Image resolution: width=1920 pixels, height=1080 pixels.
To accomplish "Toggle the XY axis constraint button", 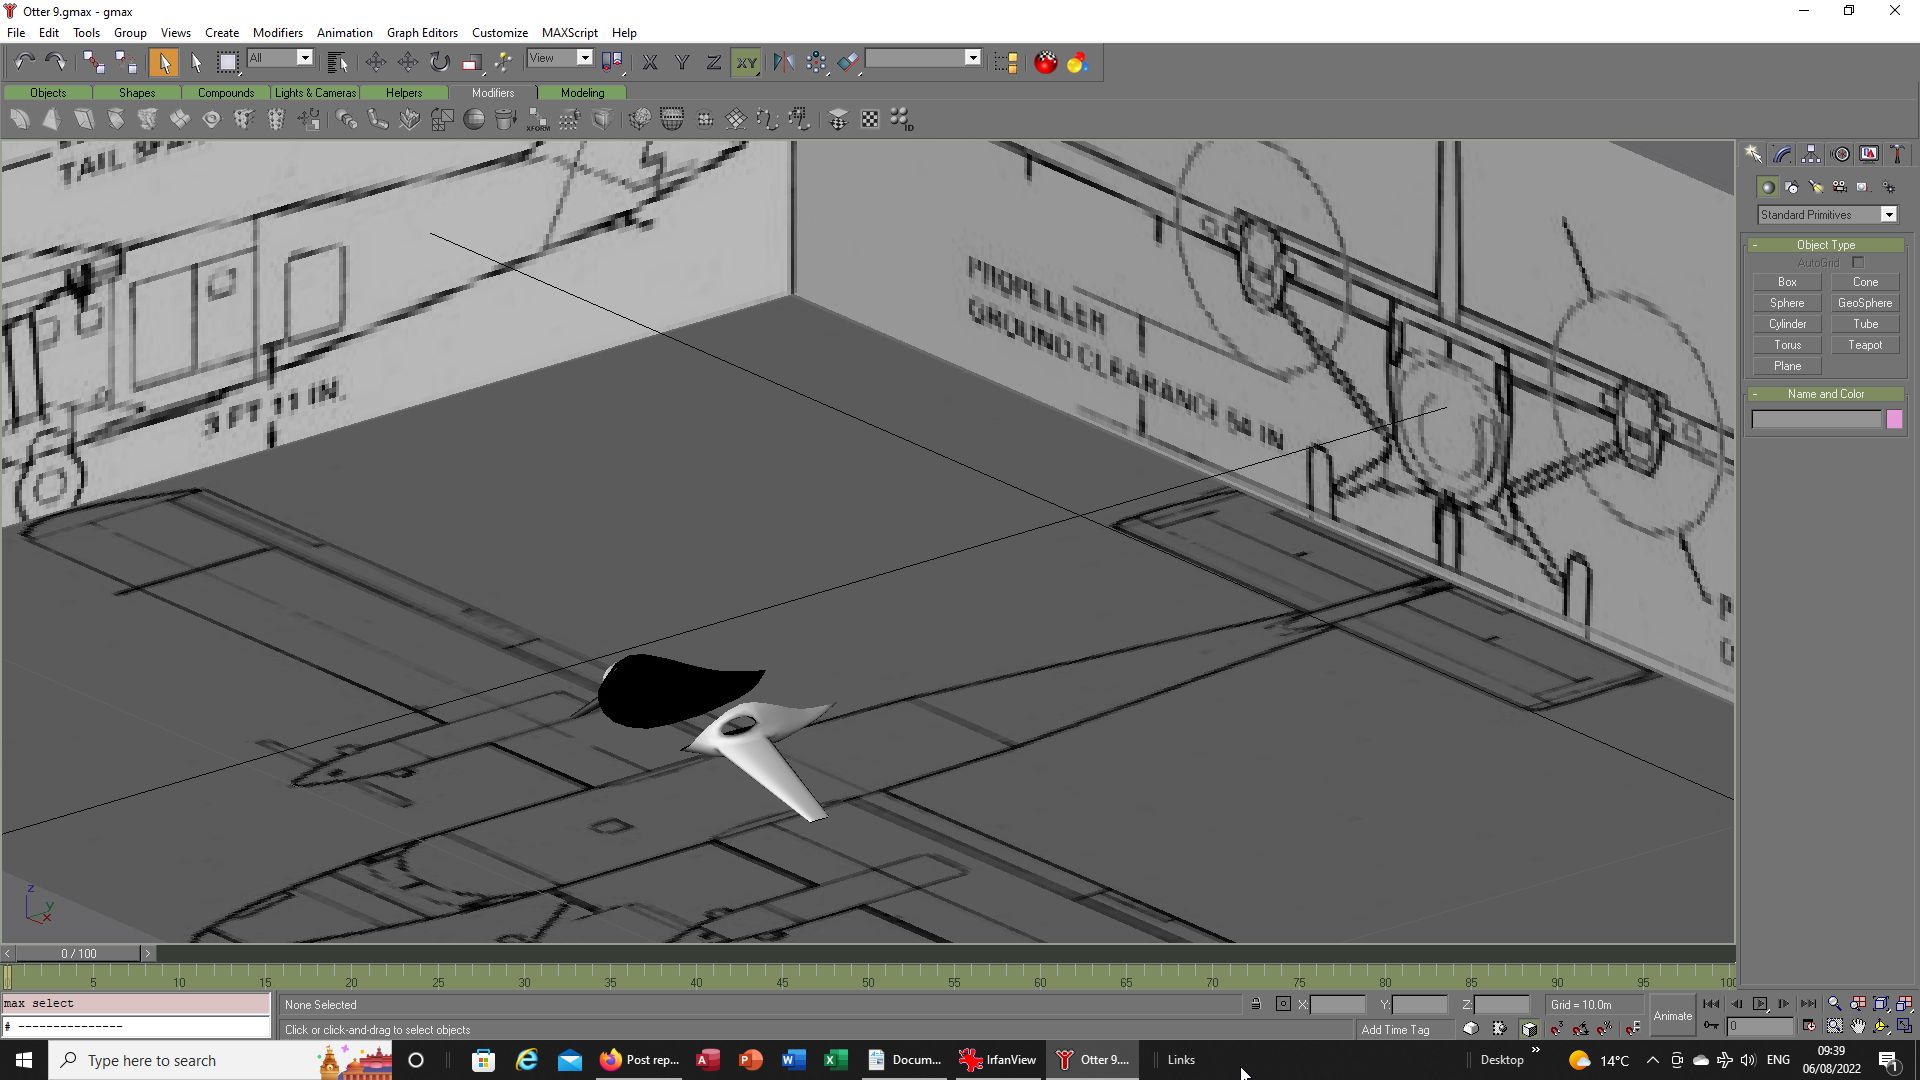I will (746, 62).
